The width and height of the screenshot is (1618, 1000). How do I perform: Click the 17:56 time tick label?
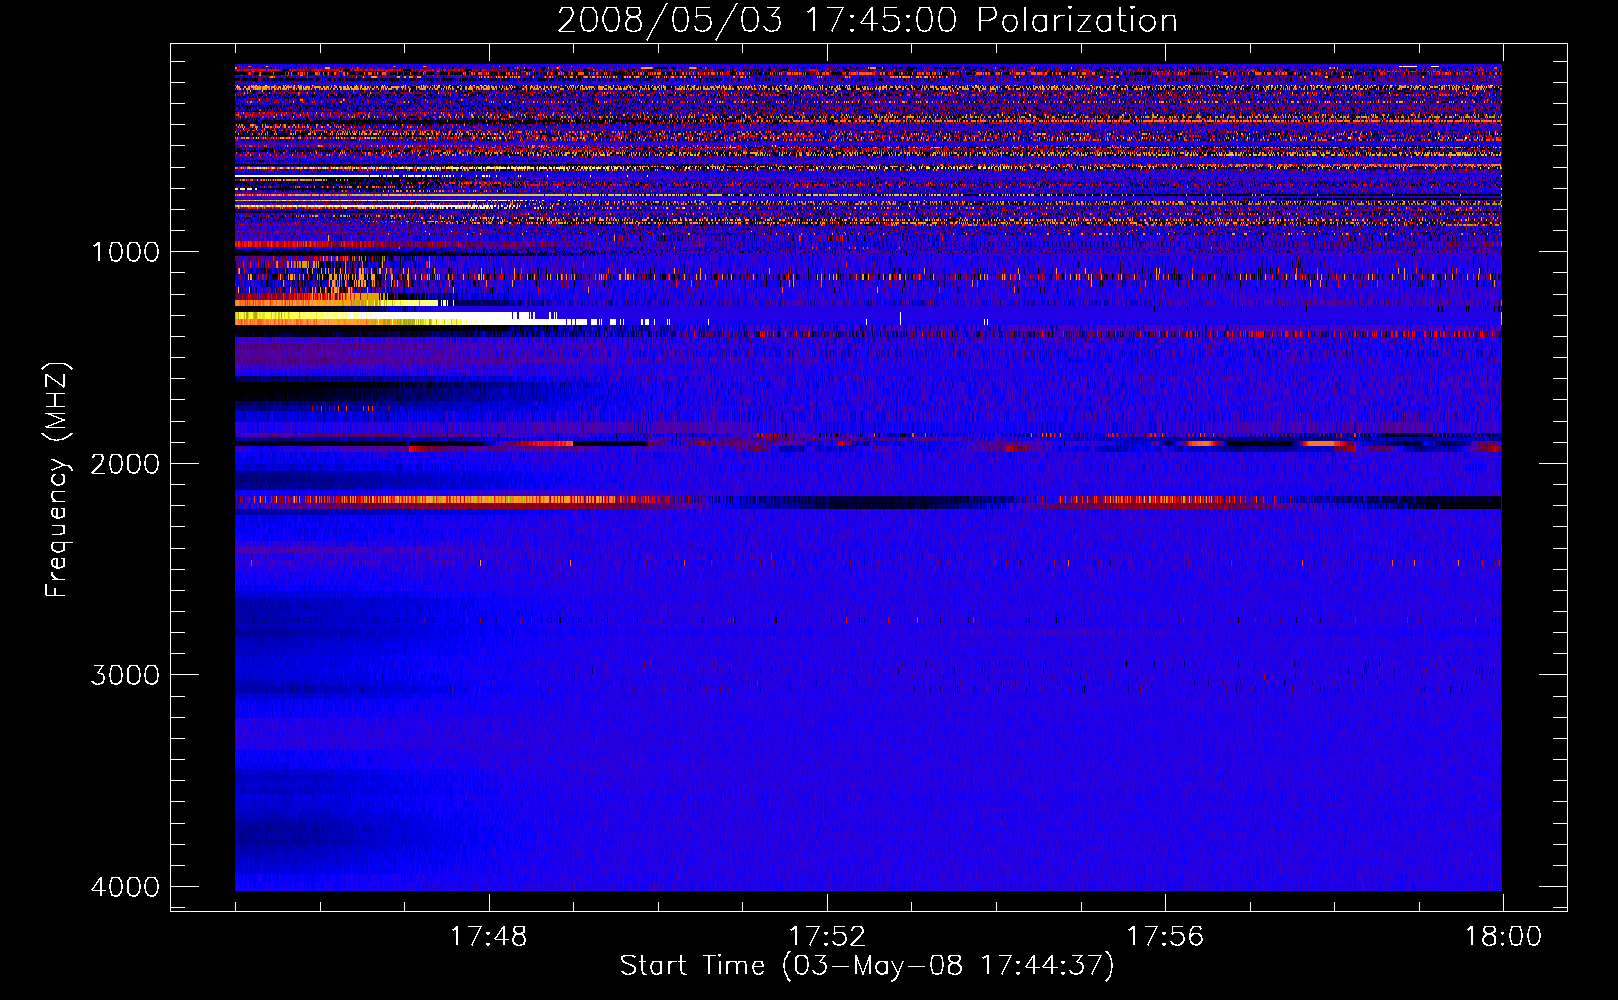tap(1165, 937)
